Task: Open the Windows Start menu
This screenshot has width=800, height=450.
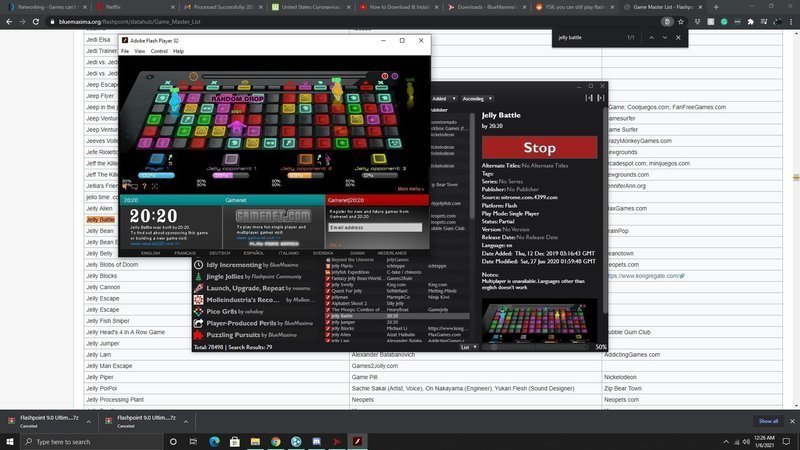Action: [x=10, y=441]
